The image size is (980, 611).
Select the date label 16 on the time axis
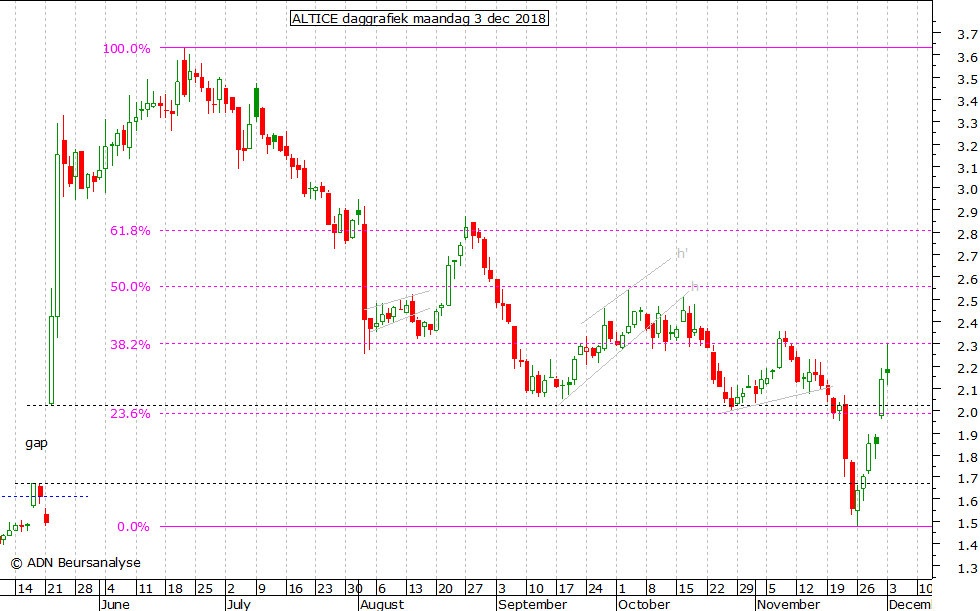click(x=295, y=589)
